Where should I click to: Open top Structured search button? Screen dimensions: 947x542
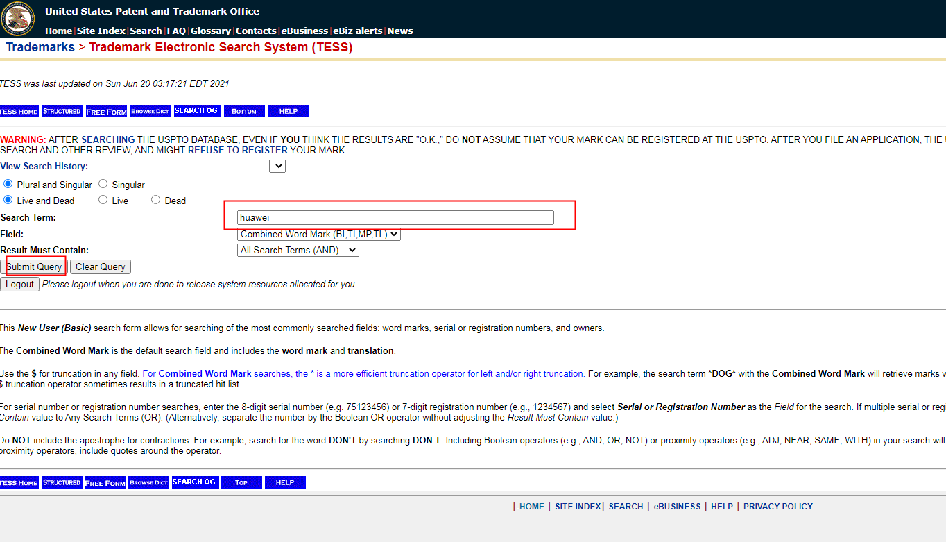[62, 111]
